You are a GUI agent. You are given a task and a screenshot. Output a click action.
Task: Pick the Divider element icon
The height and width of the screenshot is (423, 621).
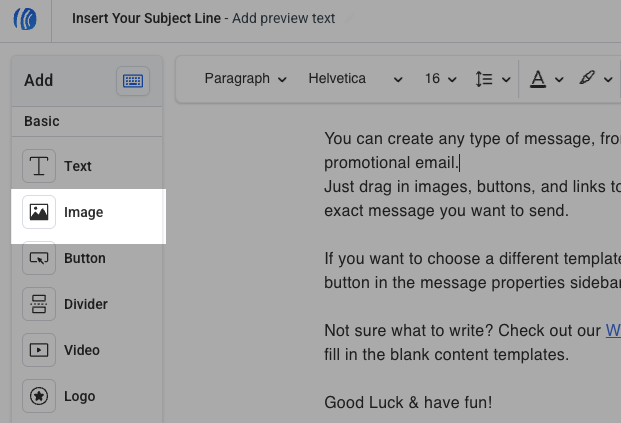pos(39,304)
